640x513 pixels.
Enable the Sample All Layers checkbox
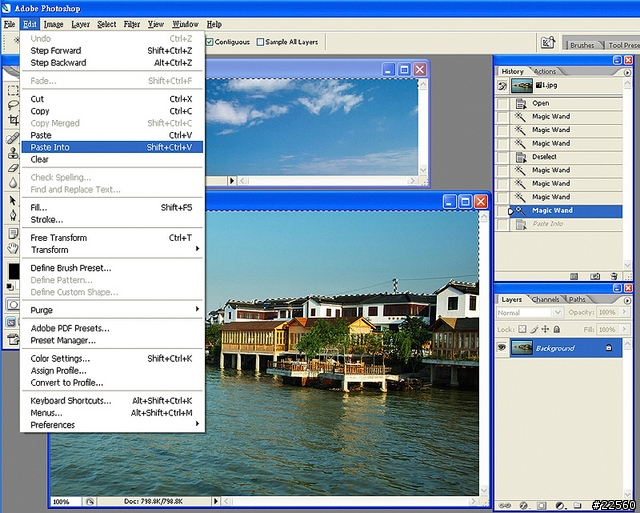(260, 42)
